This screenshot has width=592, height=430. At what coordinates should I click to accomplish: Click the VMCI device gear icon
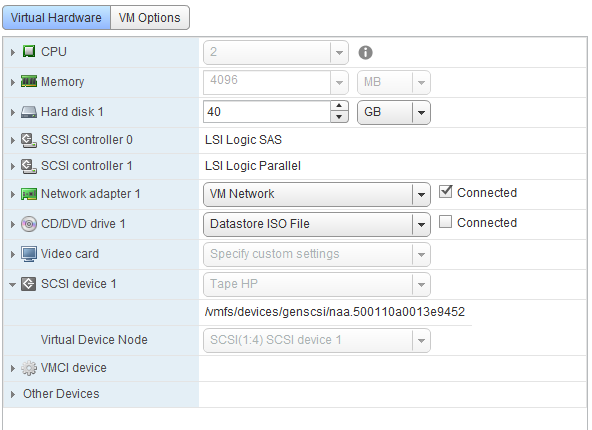pos(29,368)
